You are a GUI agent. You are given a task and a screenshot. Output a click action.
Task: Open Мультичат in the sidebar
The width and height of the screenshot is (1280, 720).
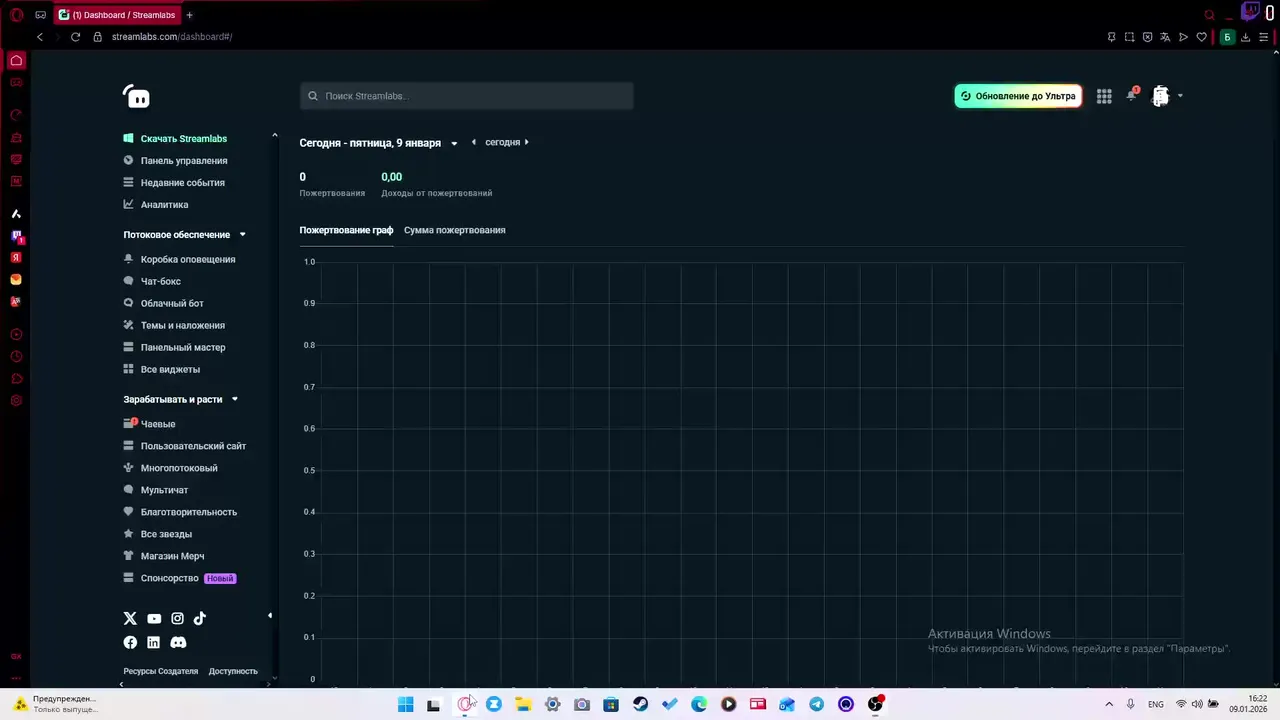(156, 490)
